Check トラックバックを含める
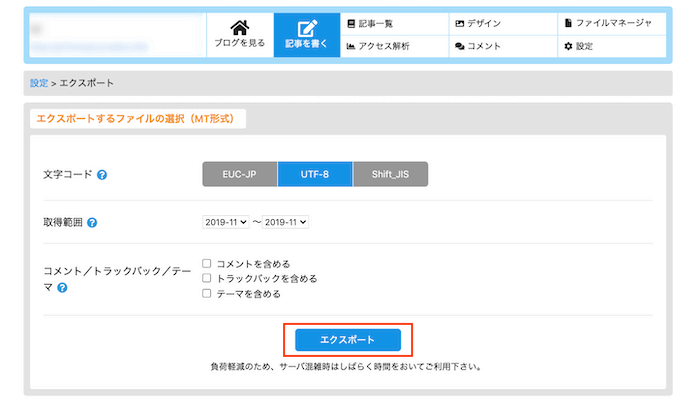700x408 pixels. point(206,278)
